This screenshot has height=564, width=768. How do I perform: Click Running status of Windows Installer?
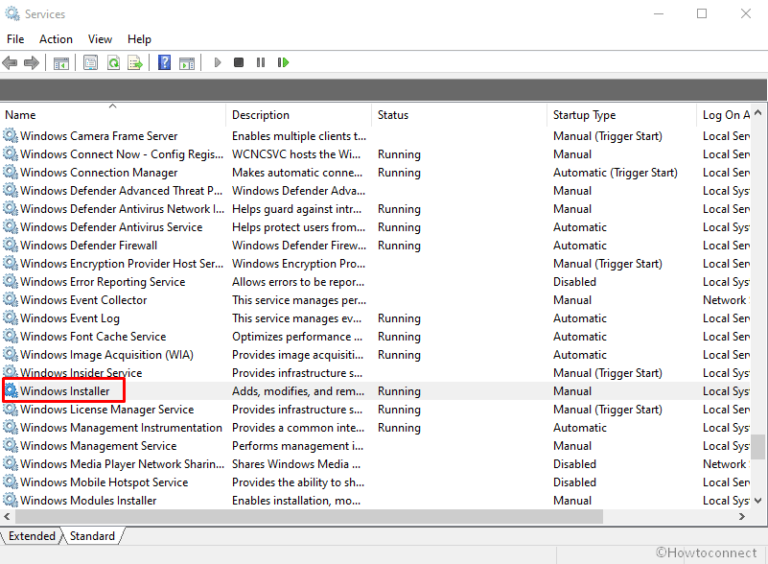click(399, 391)
